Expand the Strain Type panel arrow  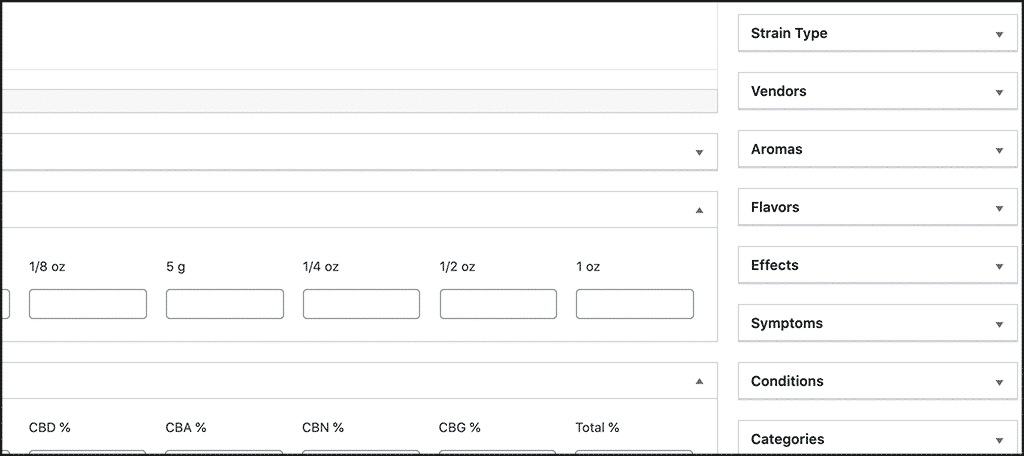tap(999, 35)
